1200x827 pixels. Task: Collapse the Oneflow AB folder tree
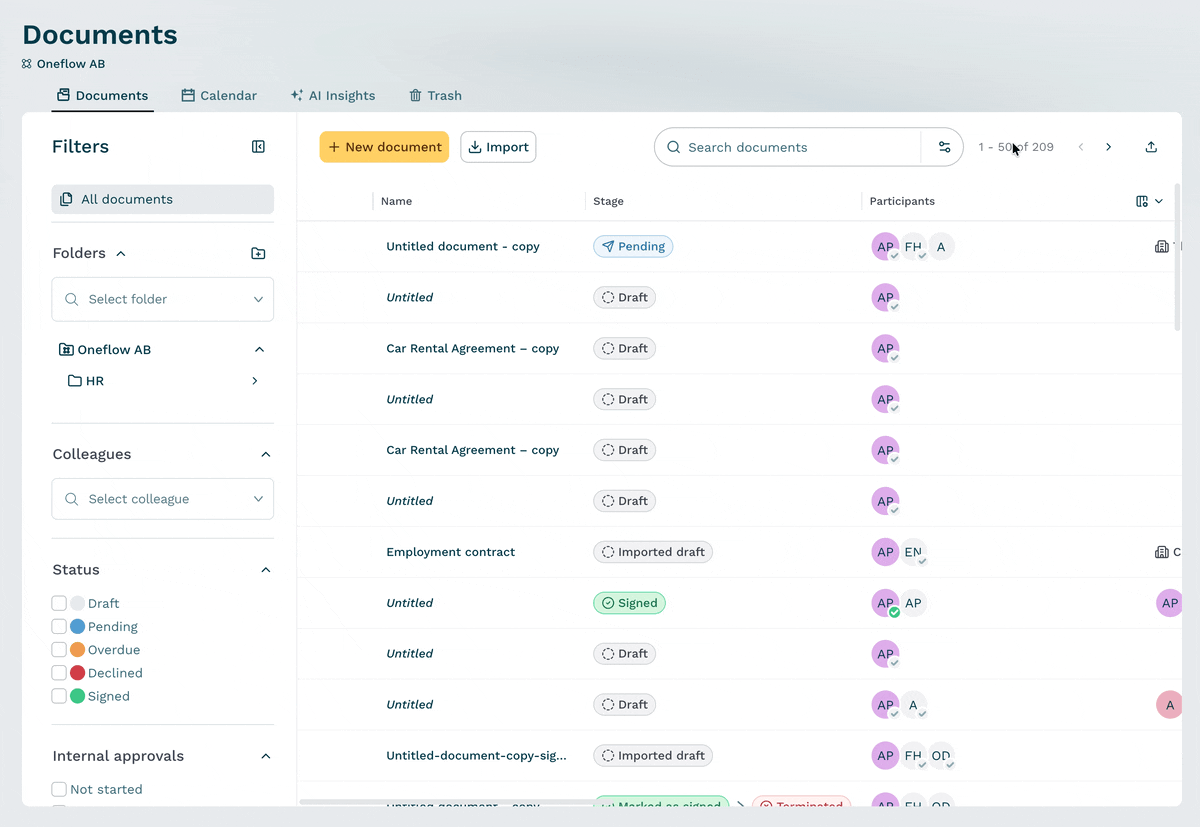tap(260, 350)
